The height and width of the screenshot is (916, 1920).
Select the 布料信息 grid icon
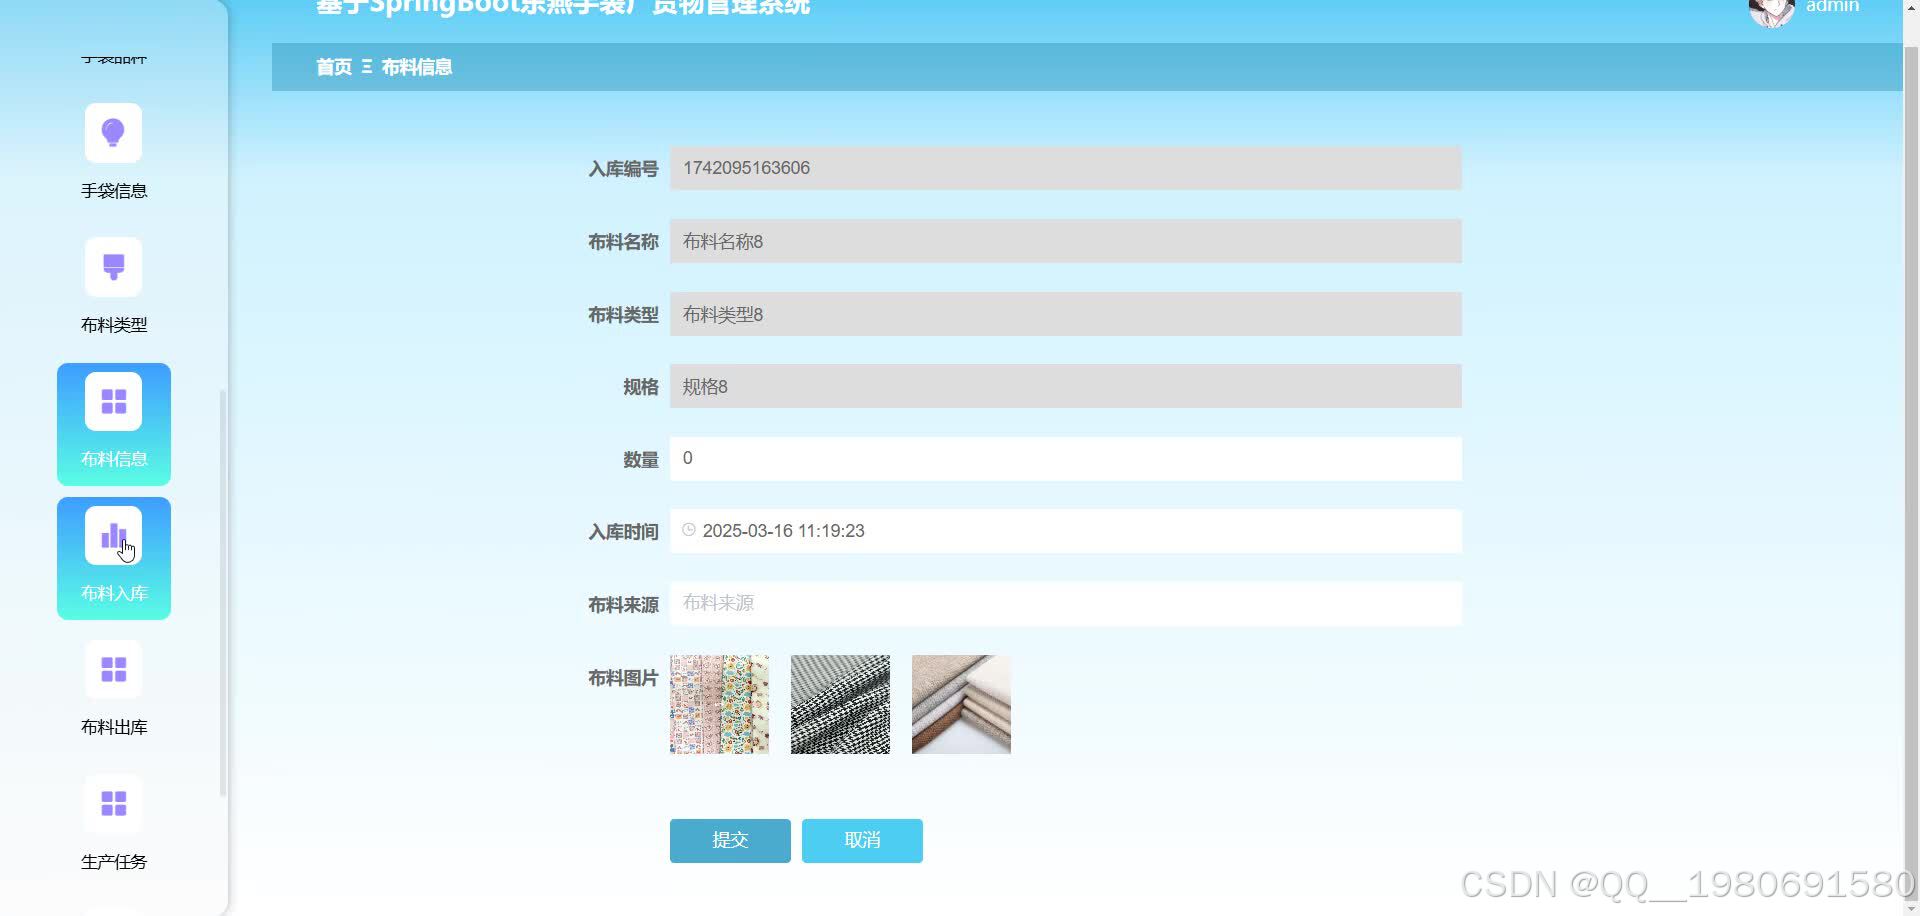113,401
